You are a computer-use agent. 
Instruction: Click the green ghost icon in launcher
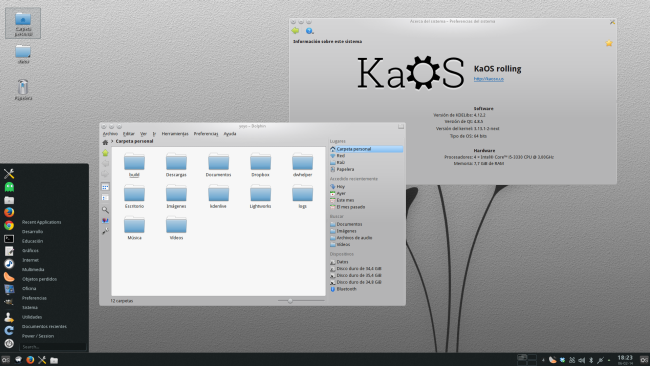coord(9,187)
